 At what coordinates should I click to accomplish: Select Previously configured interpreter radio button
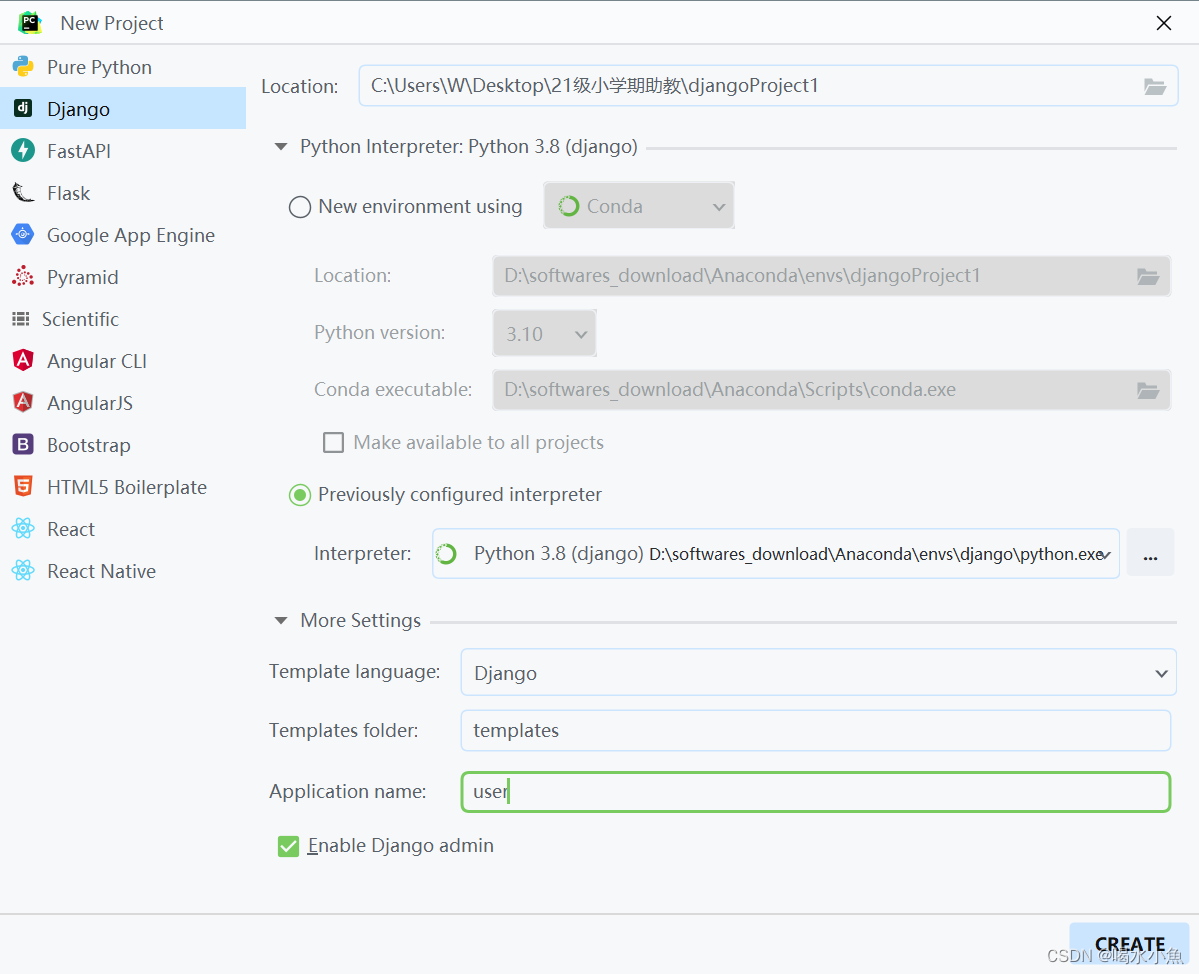(300, 495)
